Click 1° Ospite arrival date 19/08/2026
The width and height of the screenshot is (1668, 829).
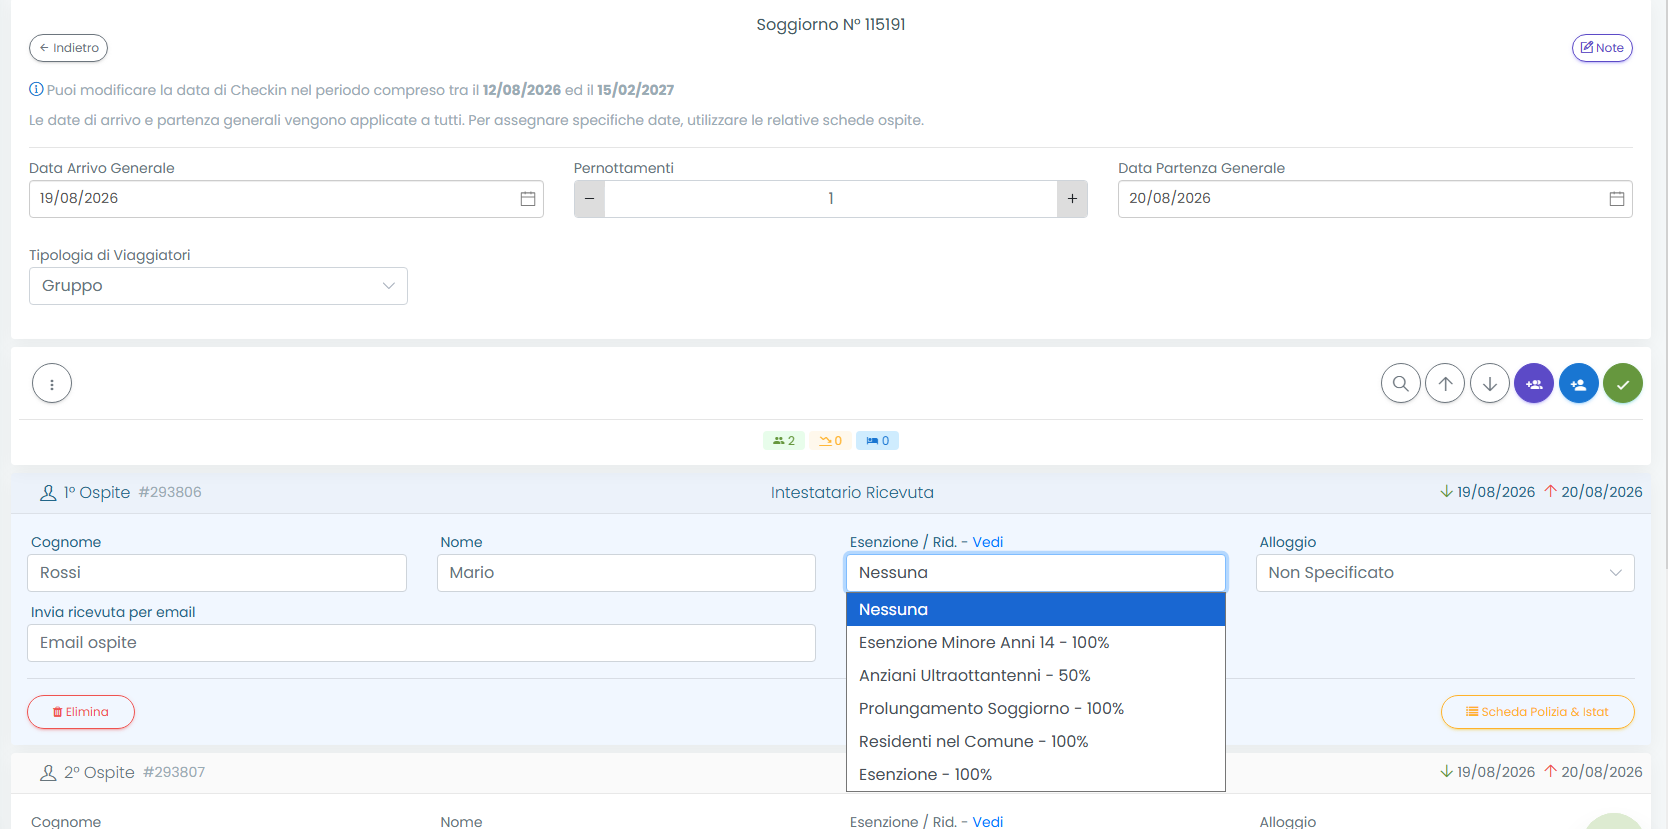click(1488, 492)
